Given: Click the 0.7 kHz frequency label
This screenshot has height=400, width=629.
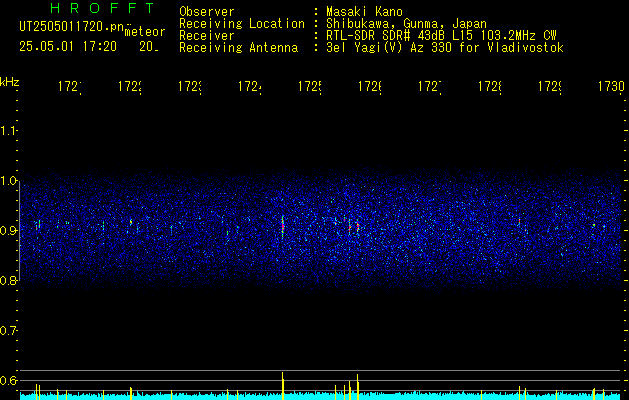Looking at the screenshot, I should tap(8, 330).
